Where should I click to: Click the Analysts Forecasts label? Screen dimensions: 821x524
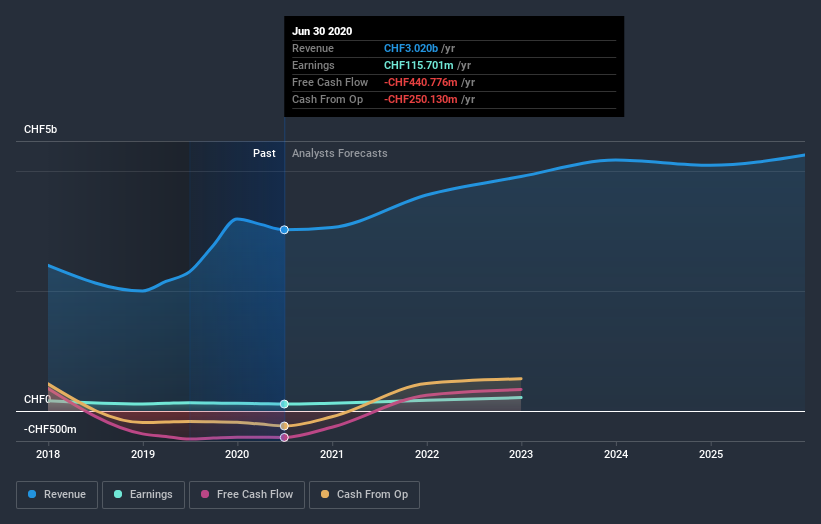[x=340, y=153]
